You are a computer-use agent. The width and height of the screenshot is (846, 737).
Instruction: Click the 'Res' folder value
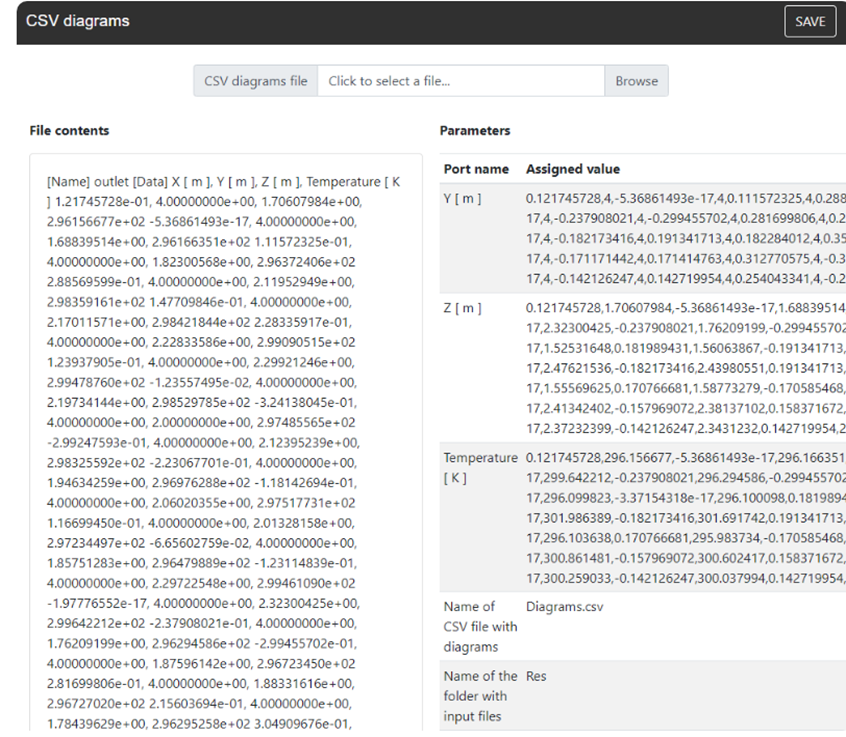[537, 676]
